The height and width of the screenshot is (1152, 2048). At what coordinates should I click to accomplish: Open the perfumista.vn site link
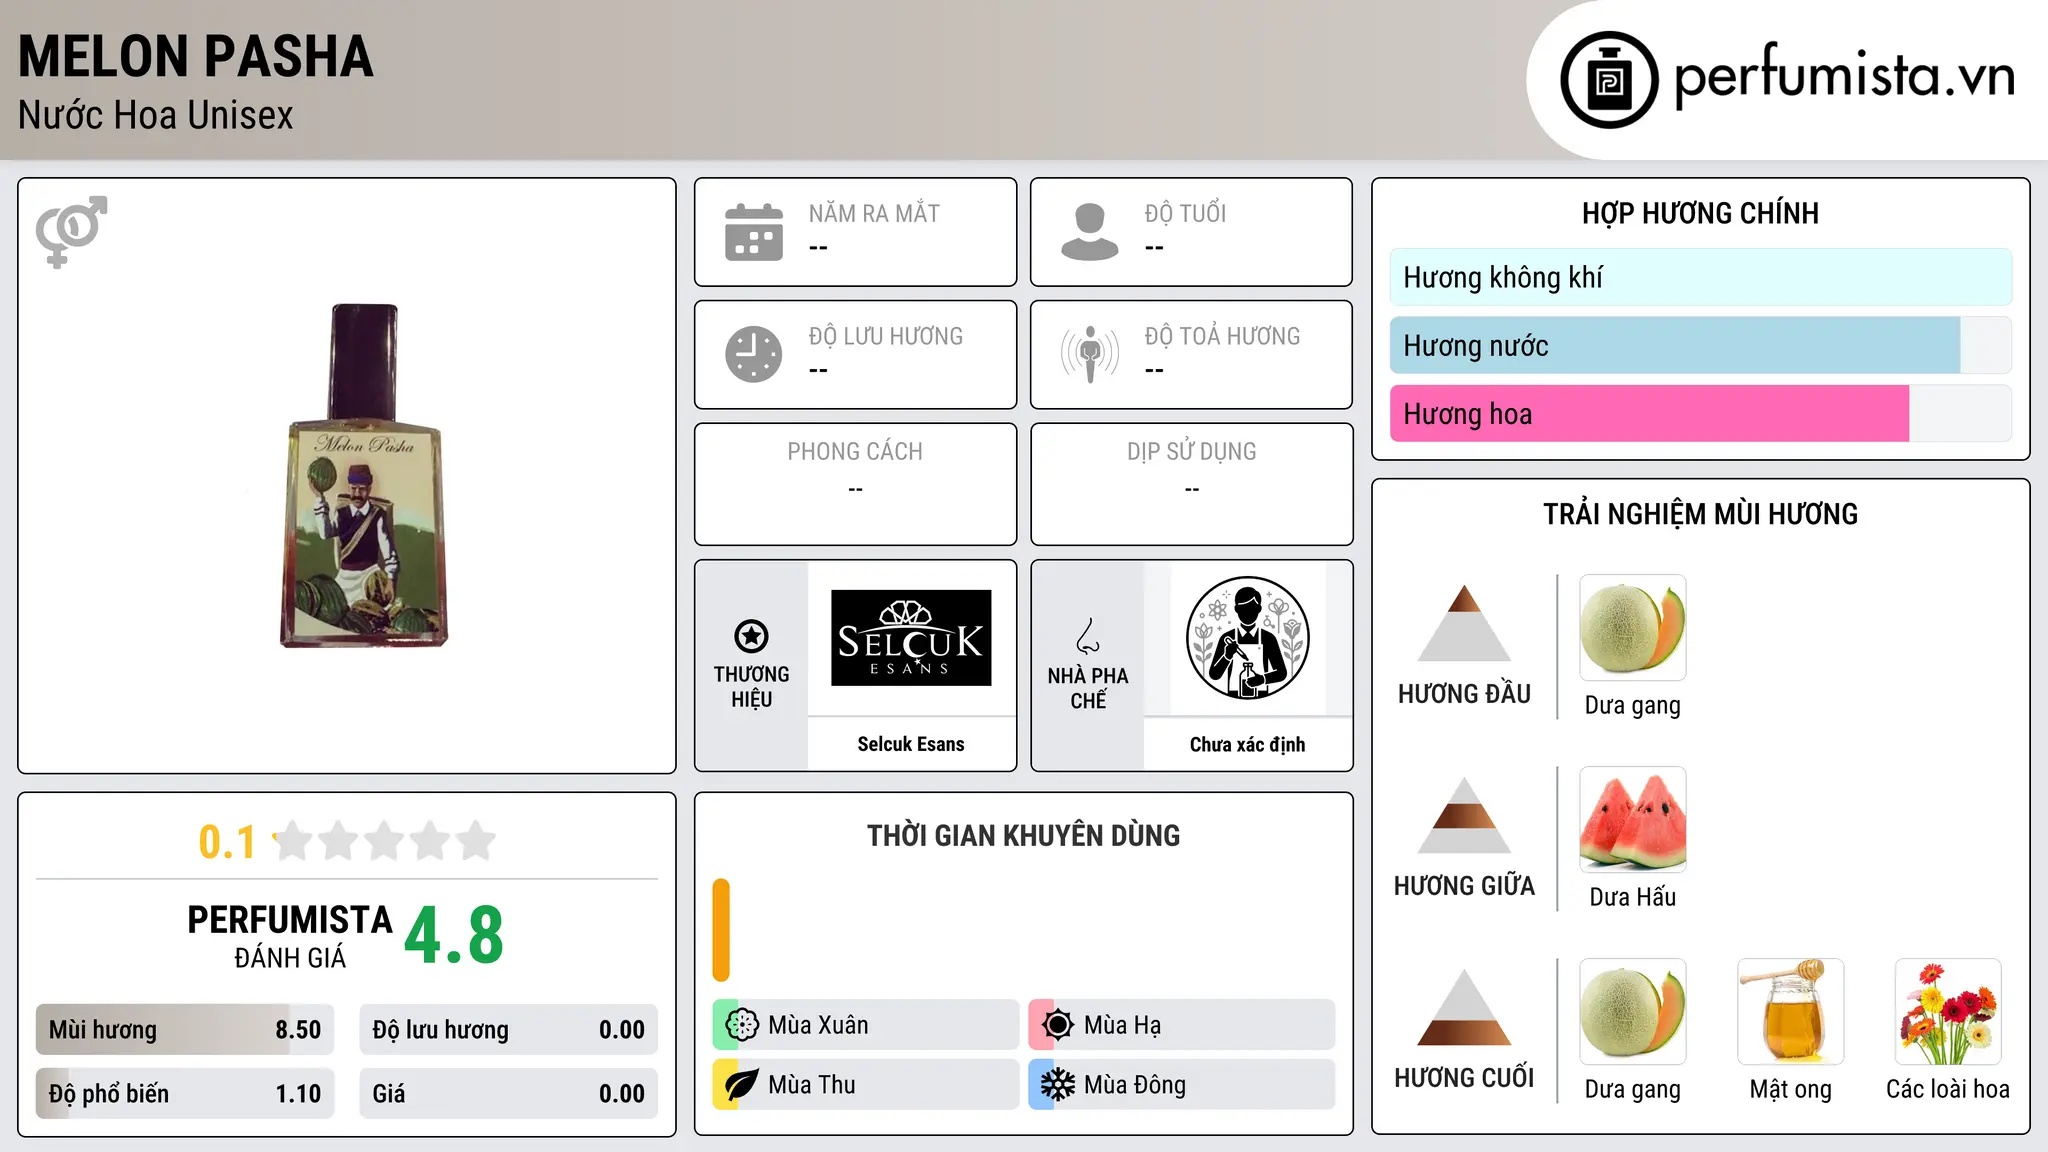pyautogui.click(x=1844, y=77)
